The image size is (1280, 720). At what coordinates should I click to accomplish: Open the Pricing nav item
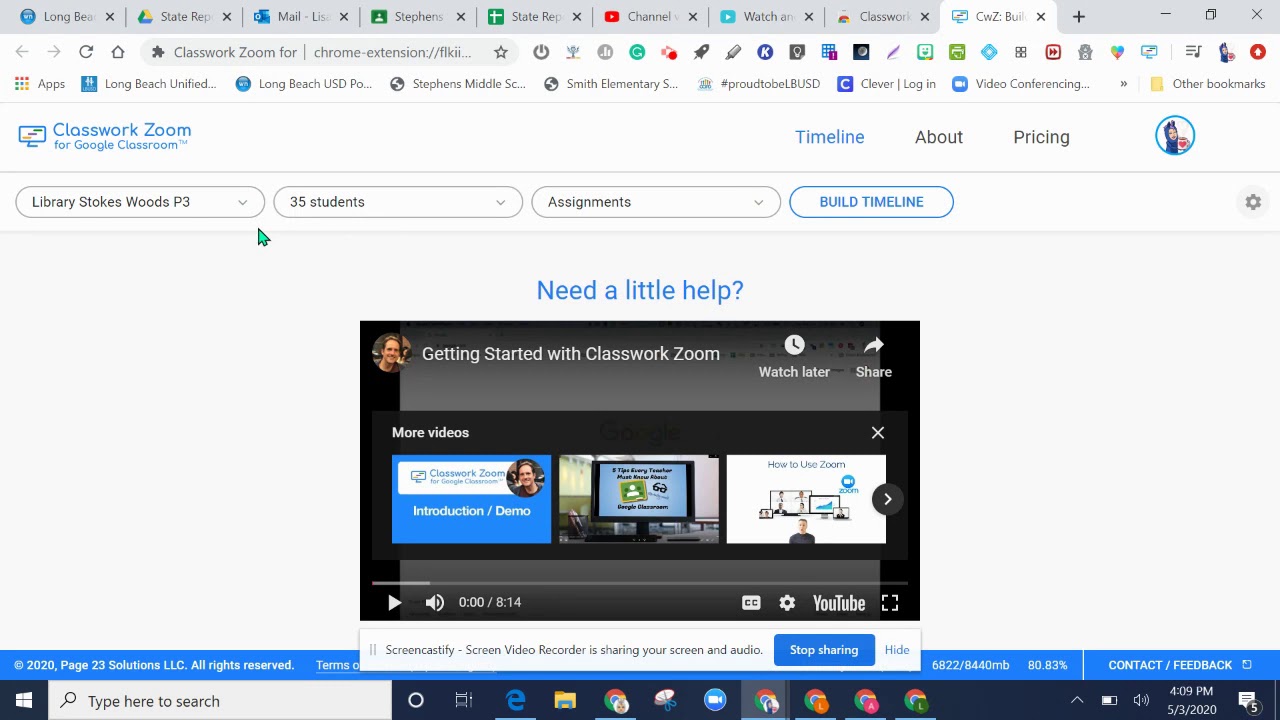(x=1041, y=137)
